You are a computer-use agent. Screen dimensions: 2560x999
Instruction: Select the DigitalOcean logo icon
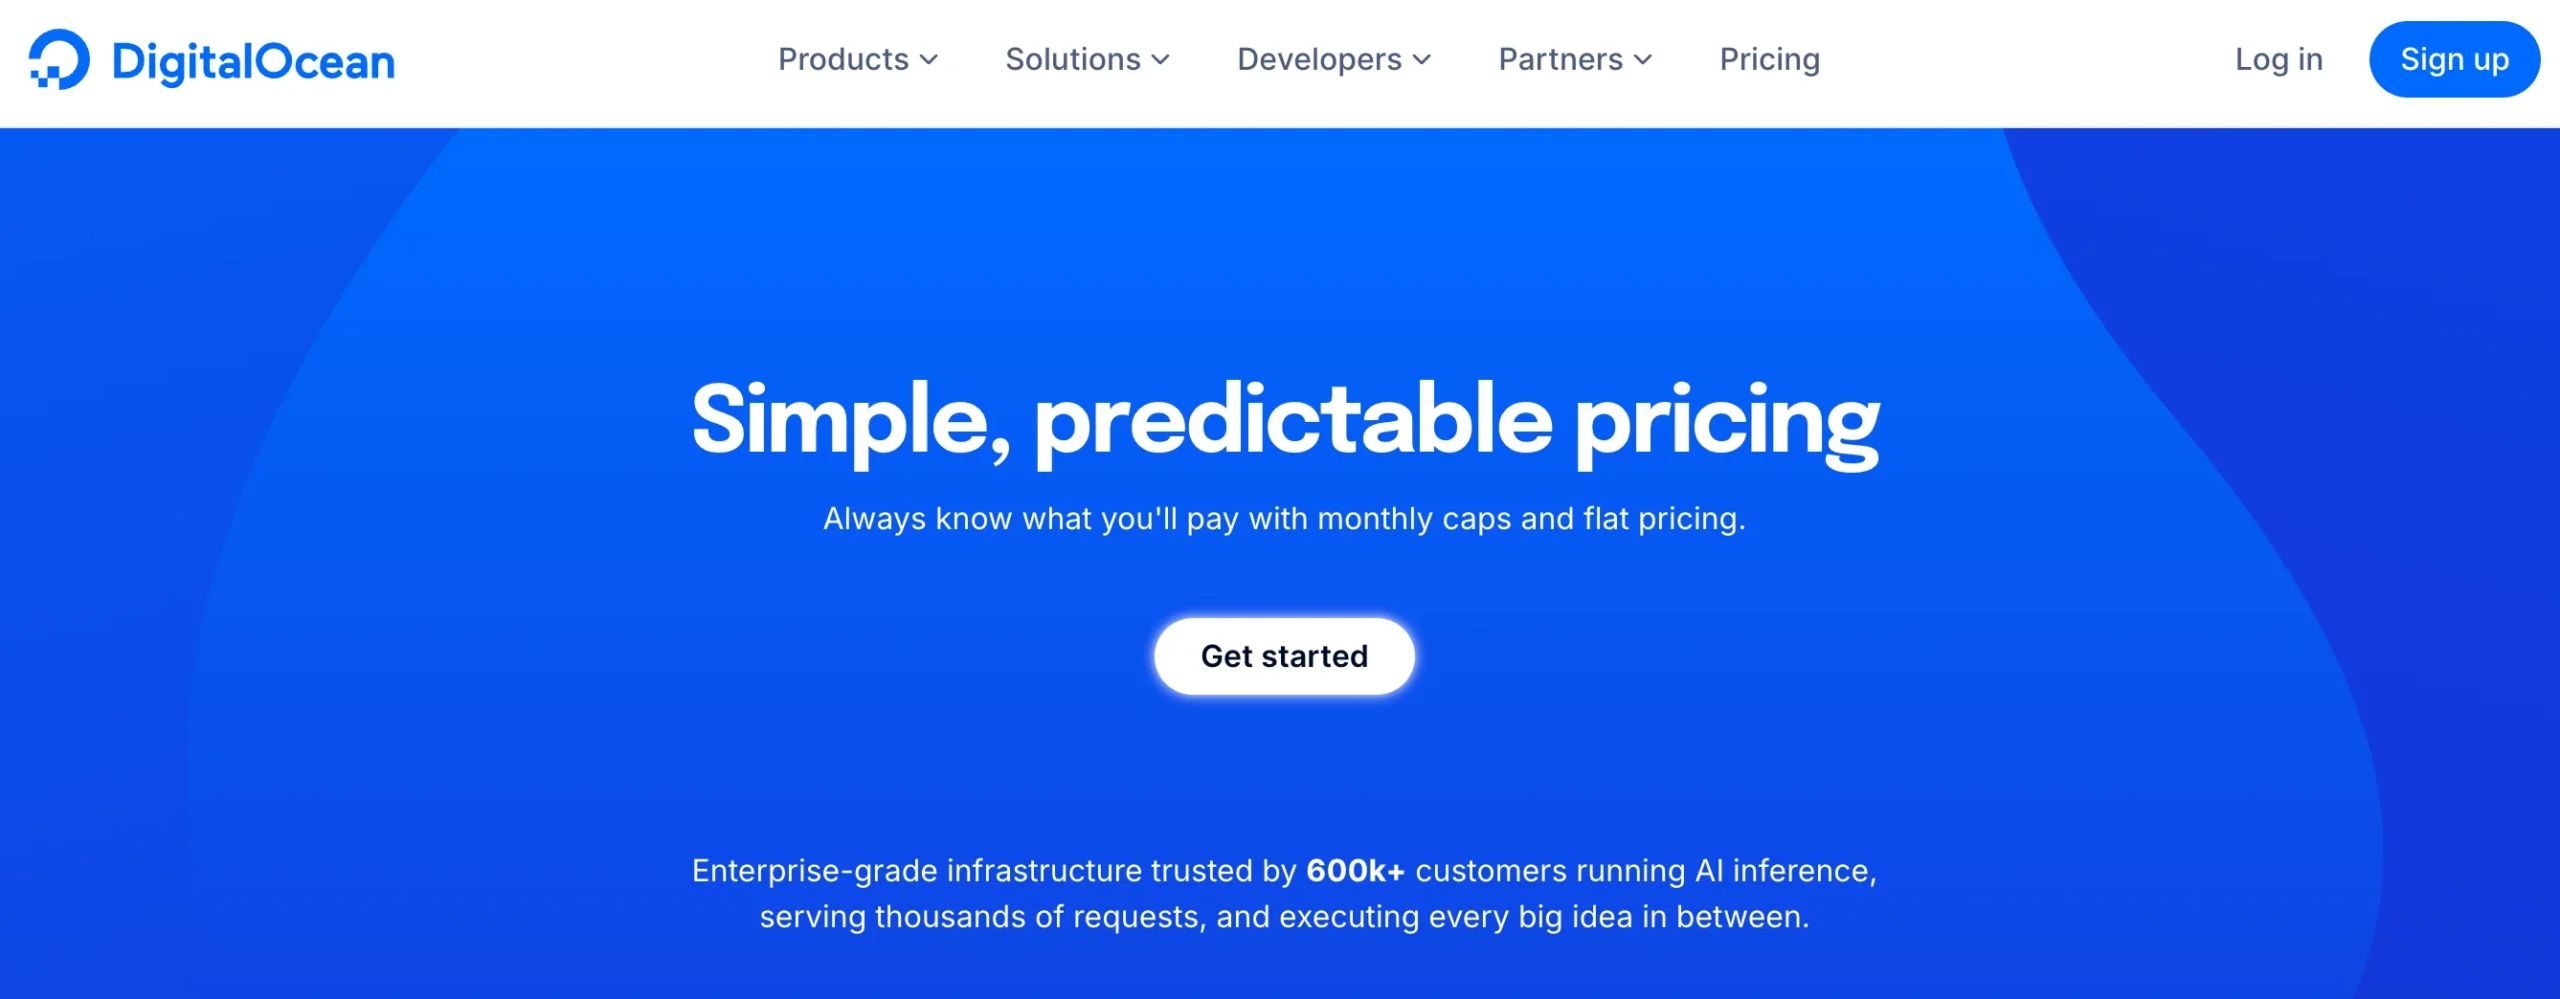pyautogui.click(x=59, y=60)
